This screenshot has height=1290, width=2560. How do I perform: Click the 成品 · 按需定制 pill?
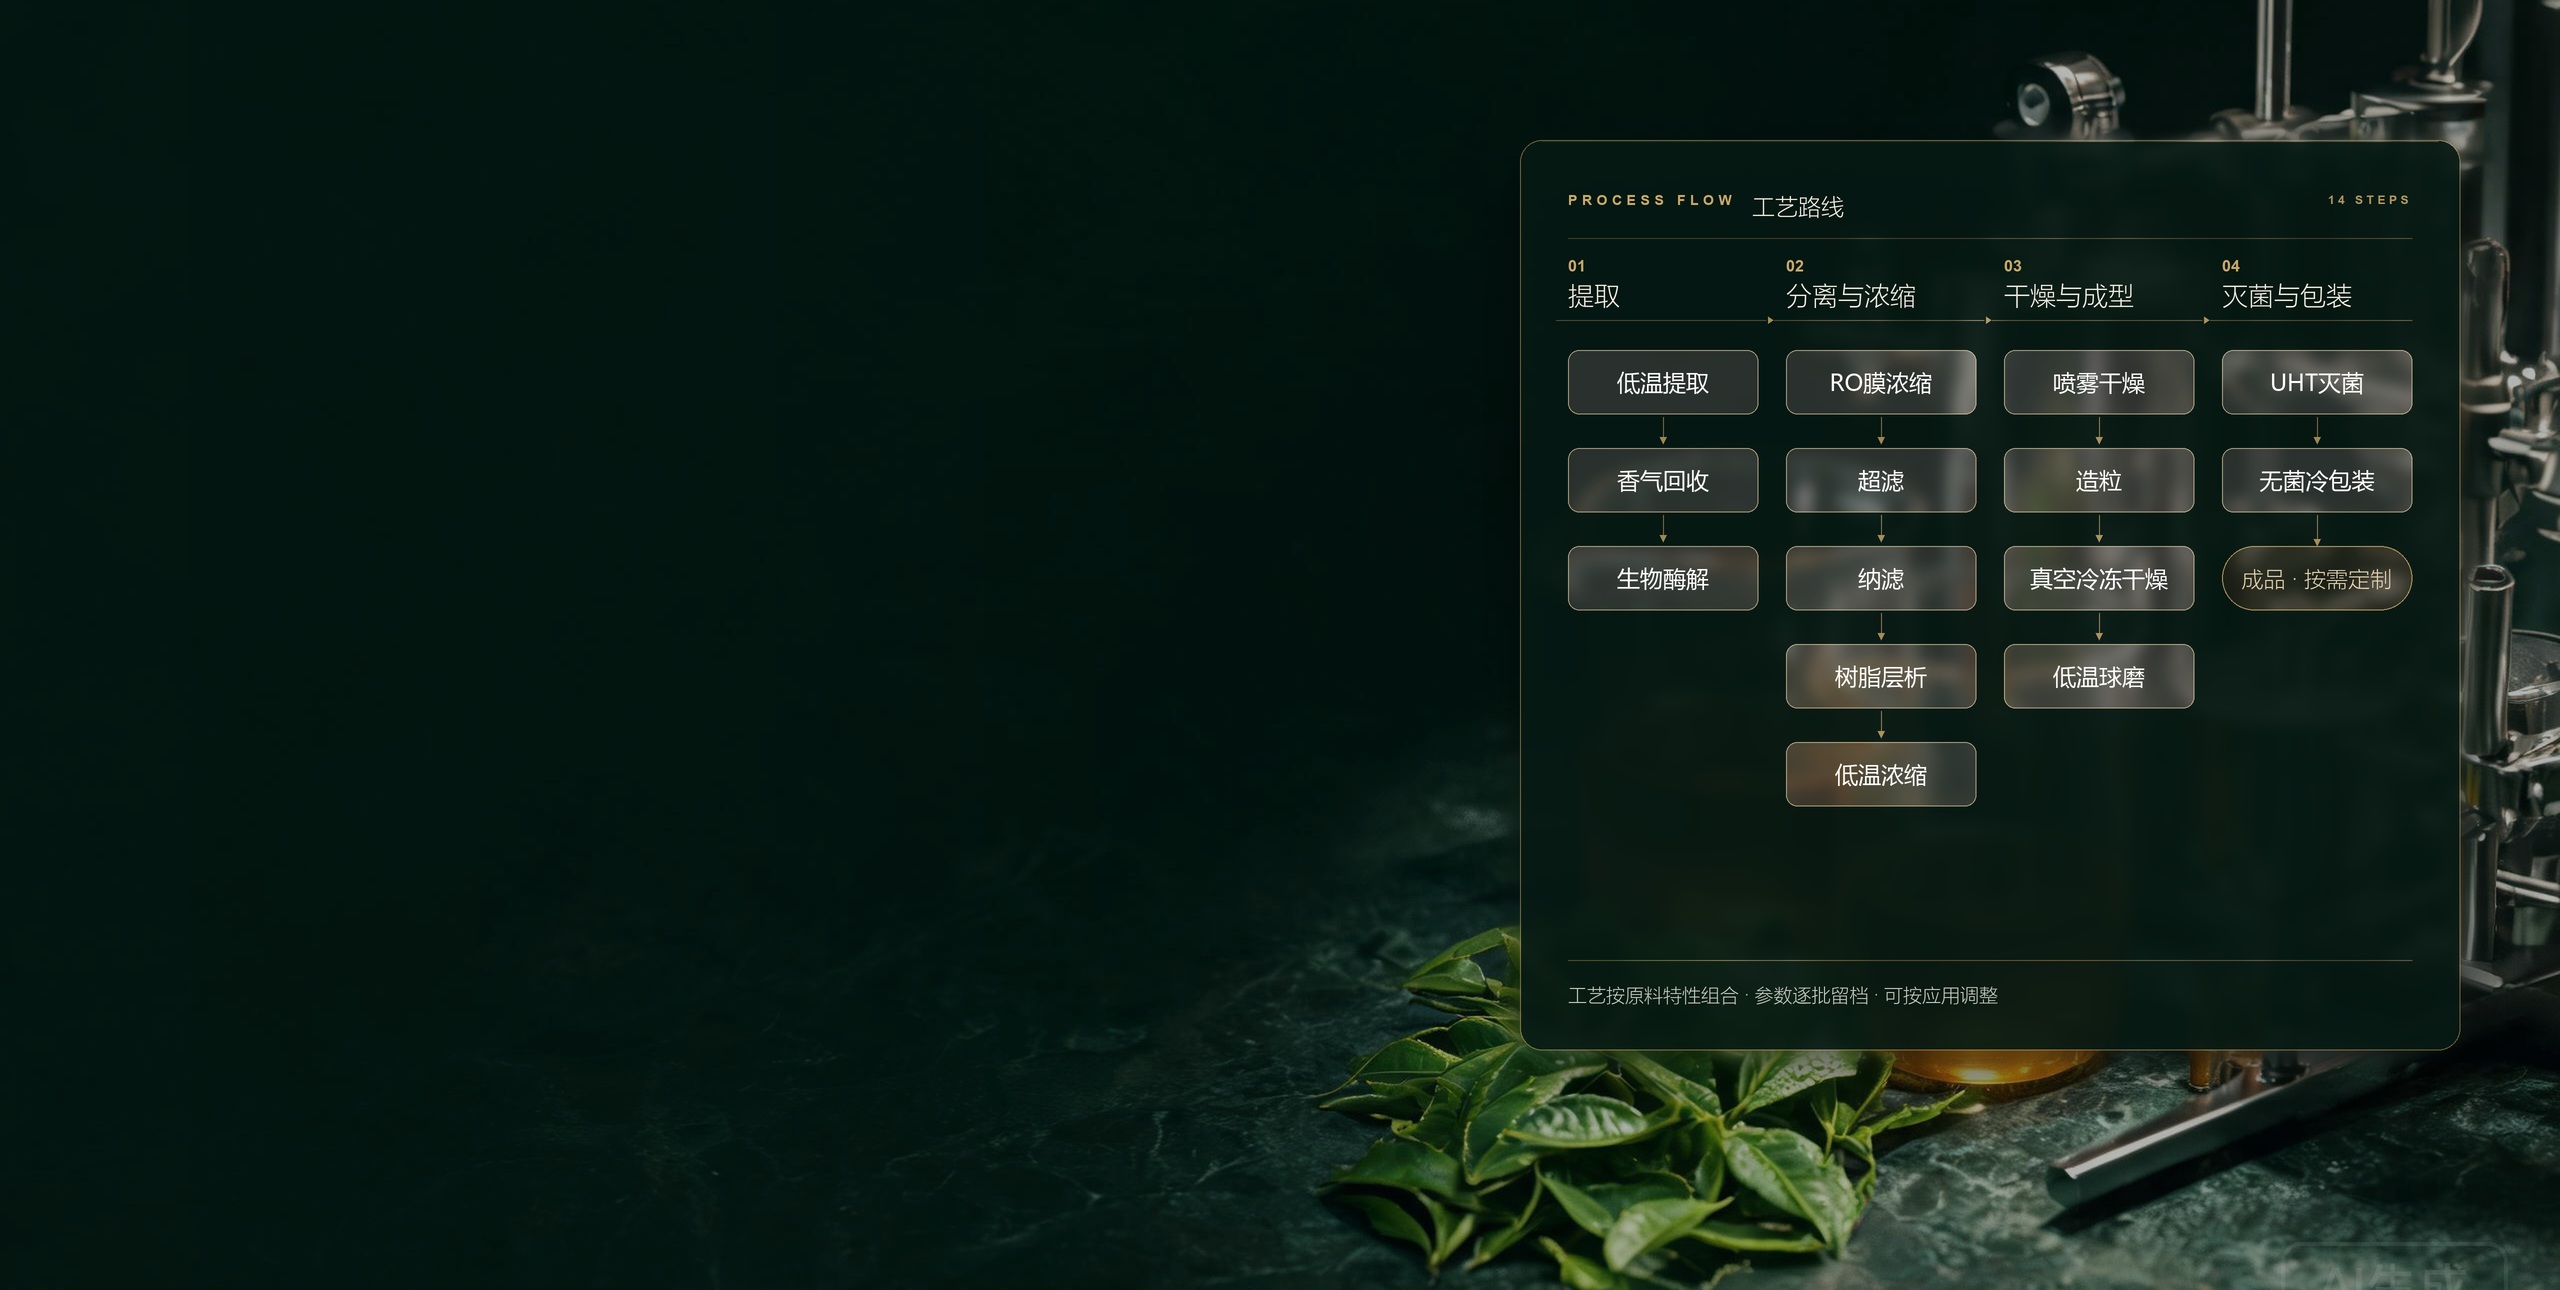pos(2316,578)
